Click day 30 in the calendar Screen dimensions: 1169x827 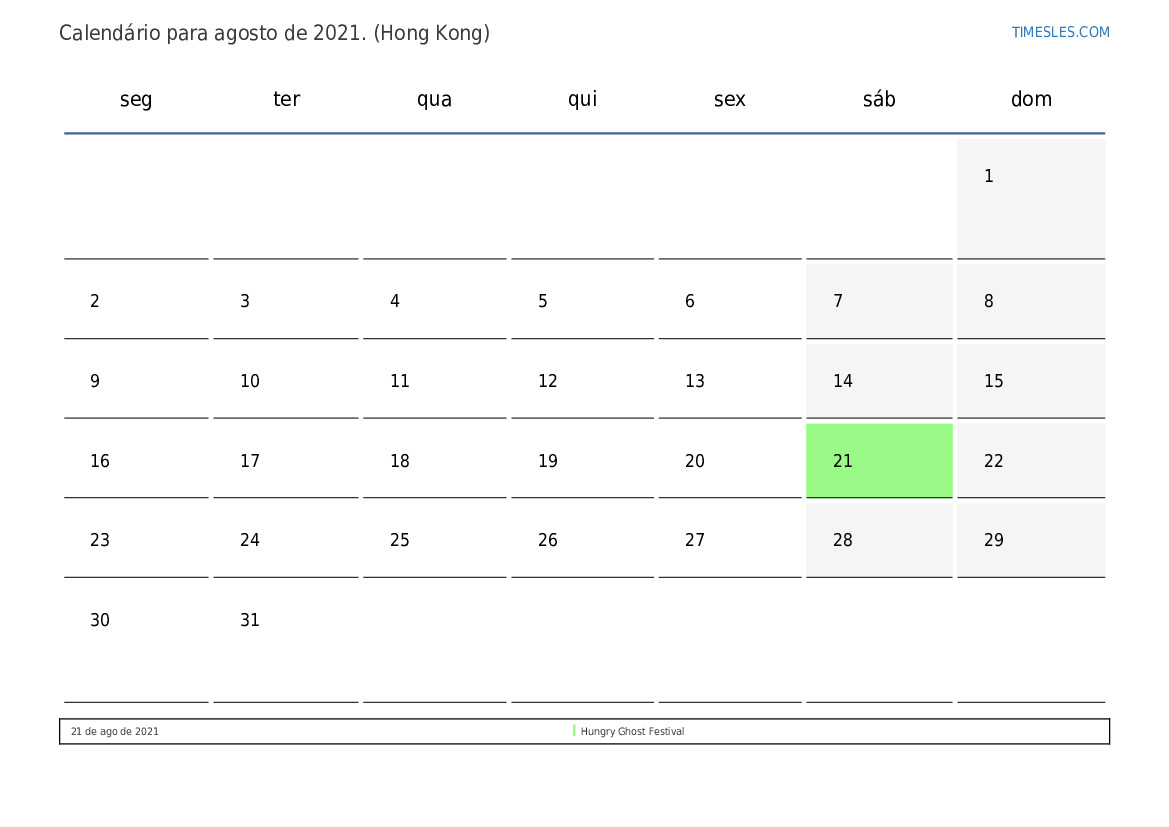tap(136, 642)
